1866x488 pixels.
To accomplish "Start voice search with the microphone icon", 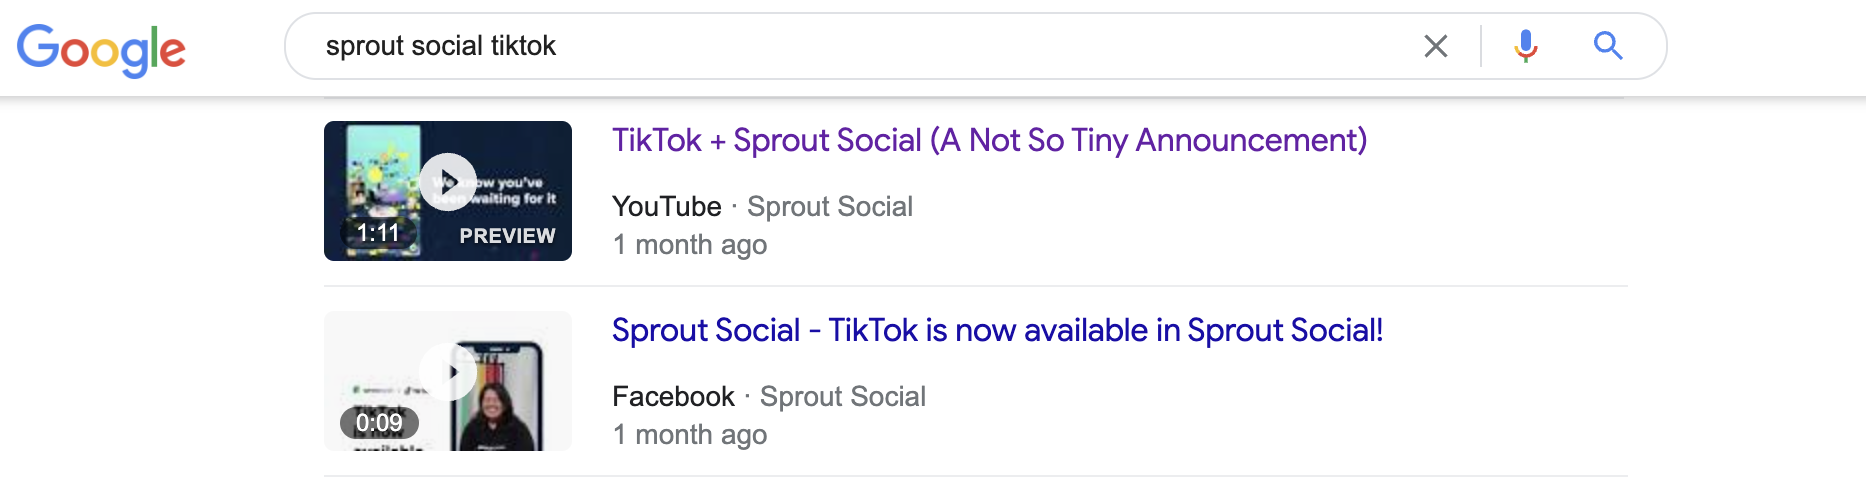I will click(x=1525, y=46).
